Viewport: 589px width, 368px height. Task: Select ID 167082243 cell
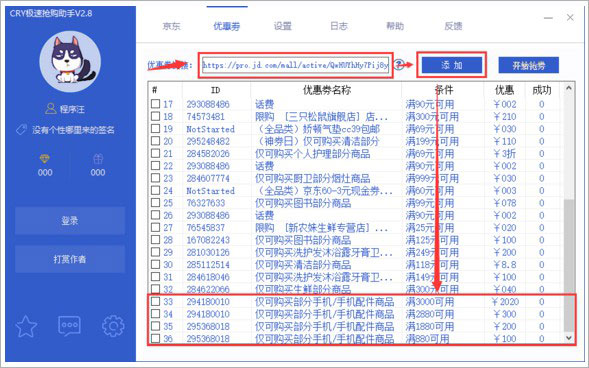tap(208, 240)
